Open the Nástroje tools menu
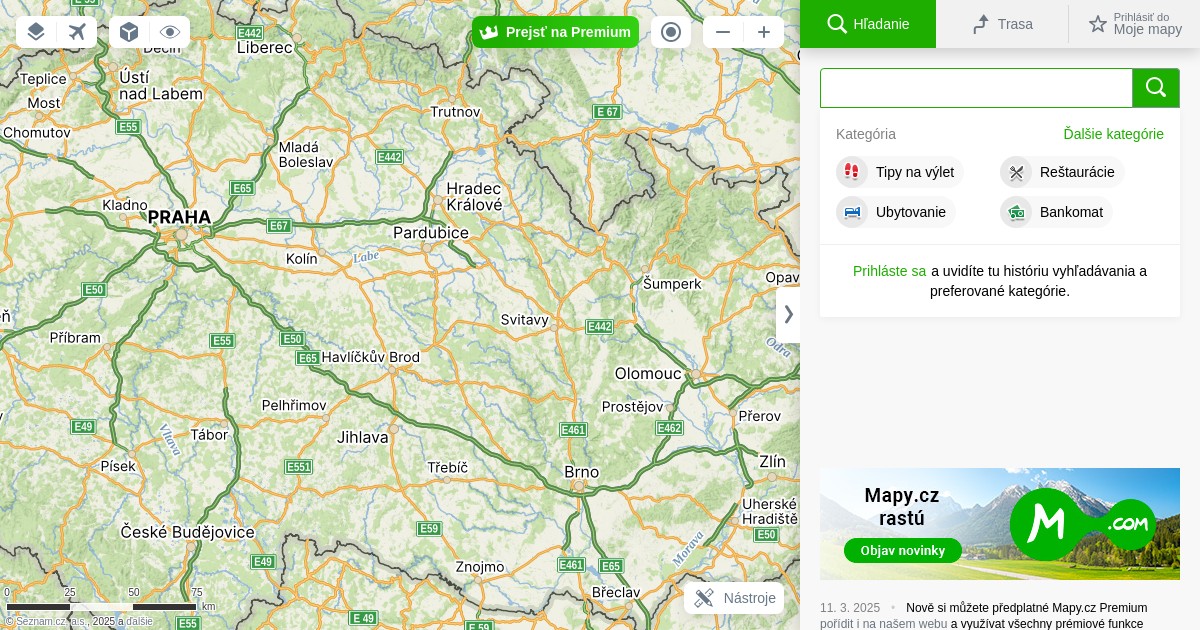Image resolution: width=1200 pixels, height=630 pixels. tap(734, 598)
